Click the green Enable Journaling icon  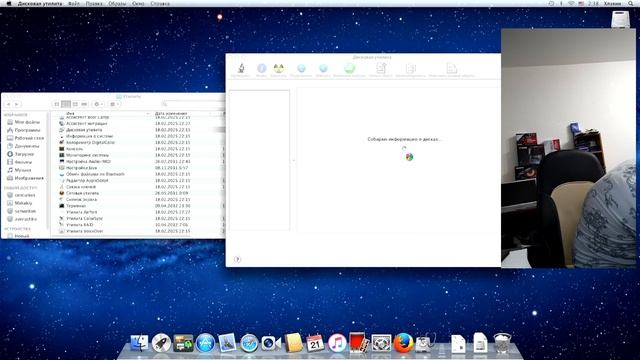click(x=349, y=68)
